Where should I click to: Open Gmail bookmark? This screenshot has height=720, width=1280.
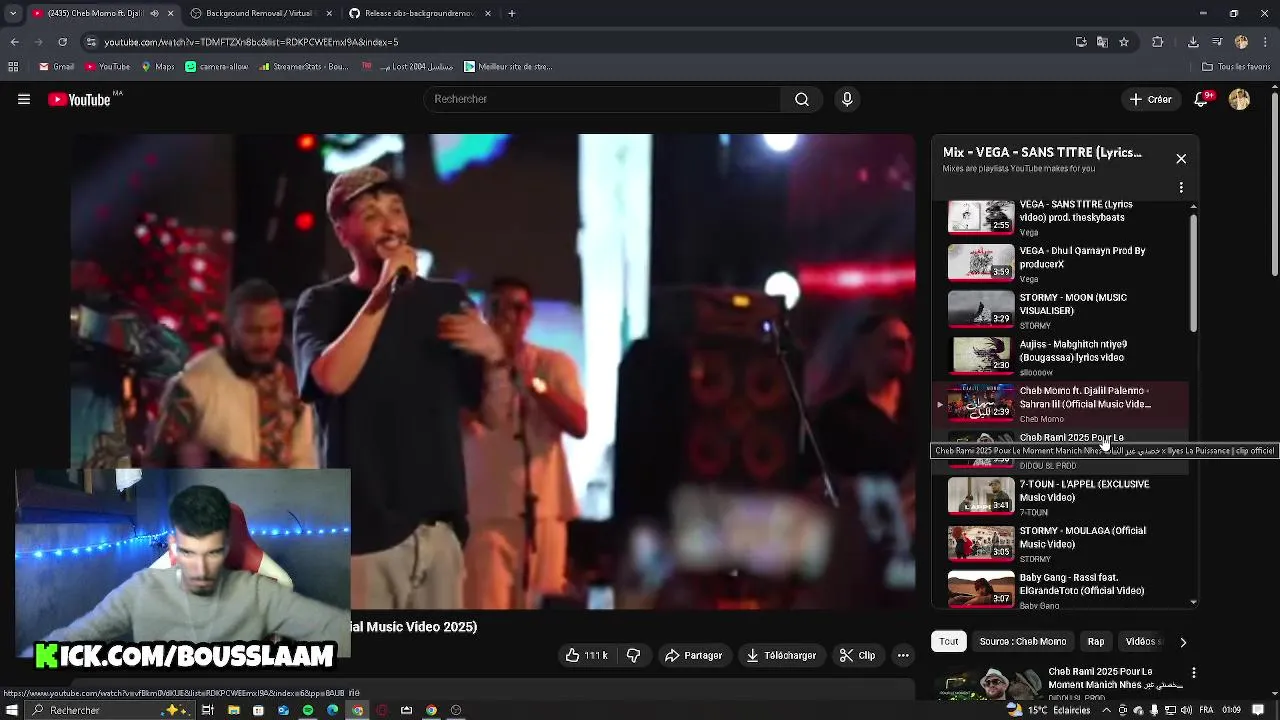[57, 67]
